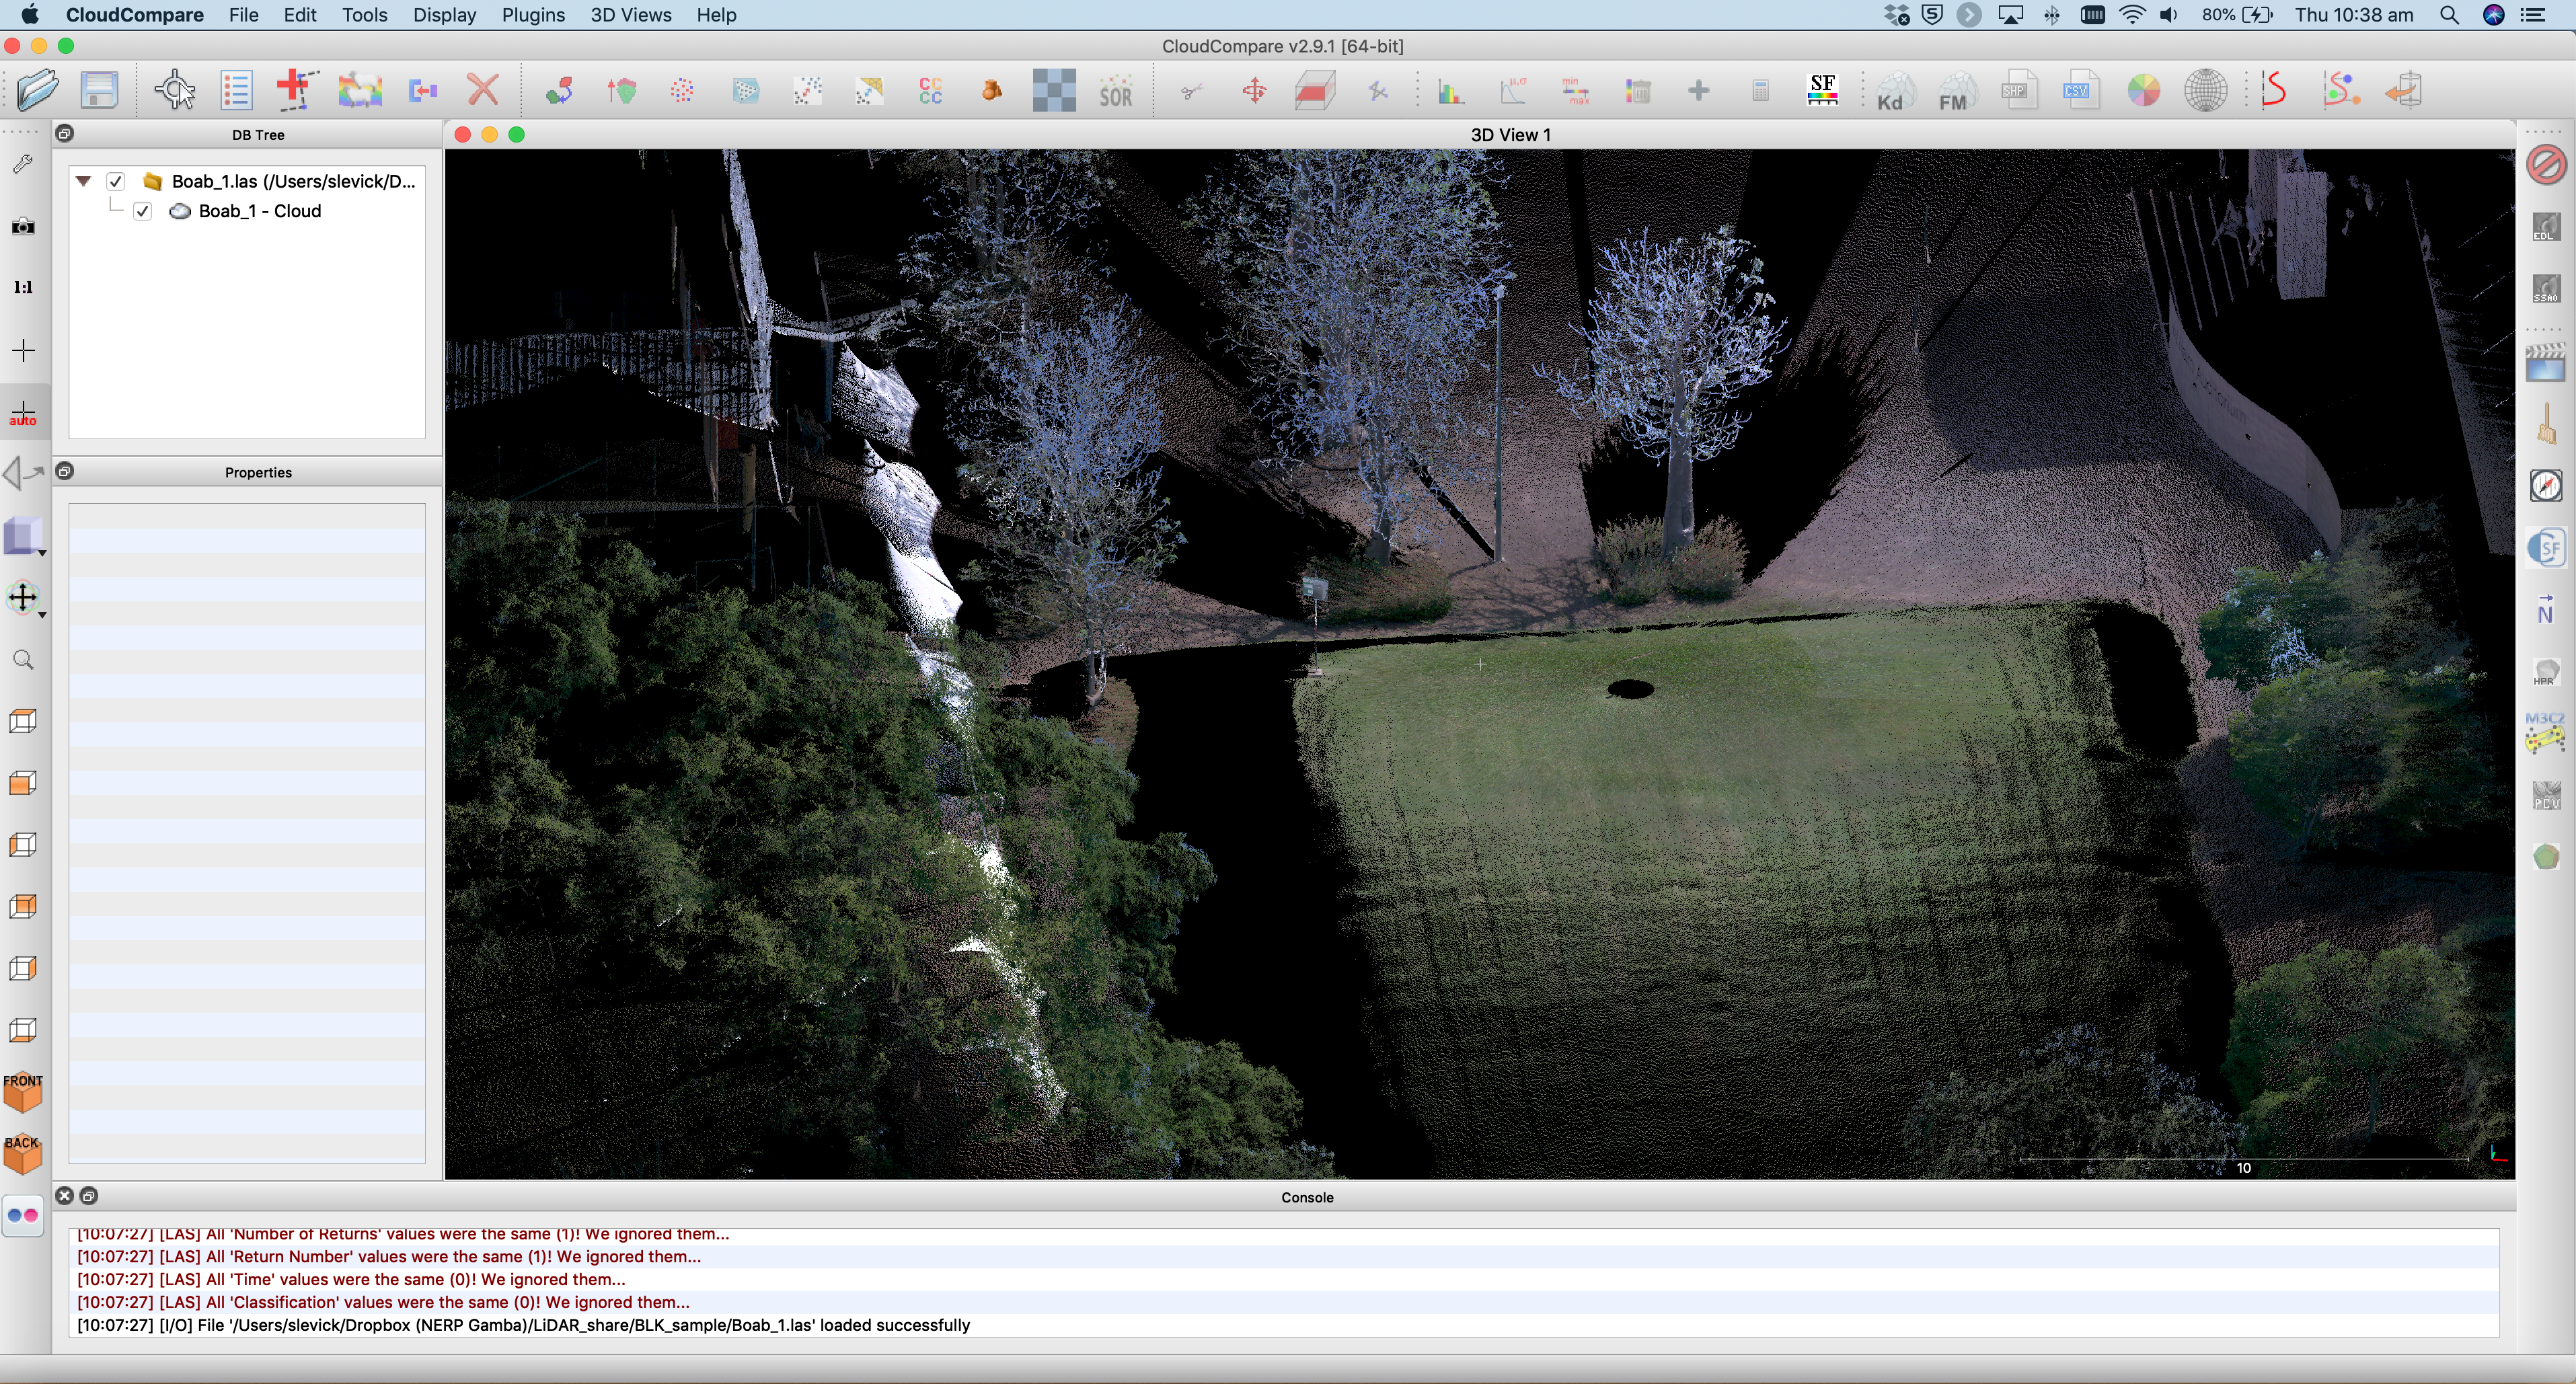Select the point picking tool icon
The image size is (2576, 1384).
coord(175,91)
